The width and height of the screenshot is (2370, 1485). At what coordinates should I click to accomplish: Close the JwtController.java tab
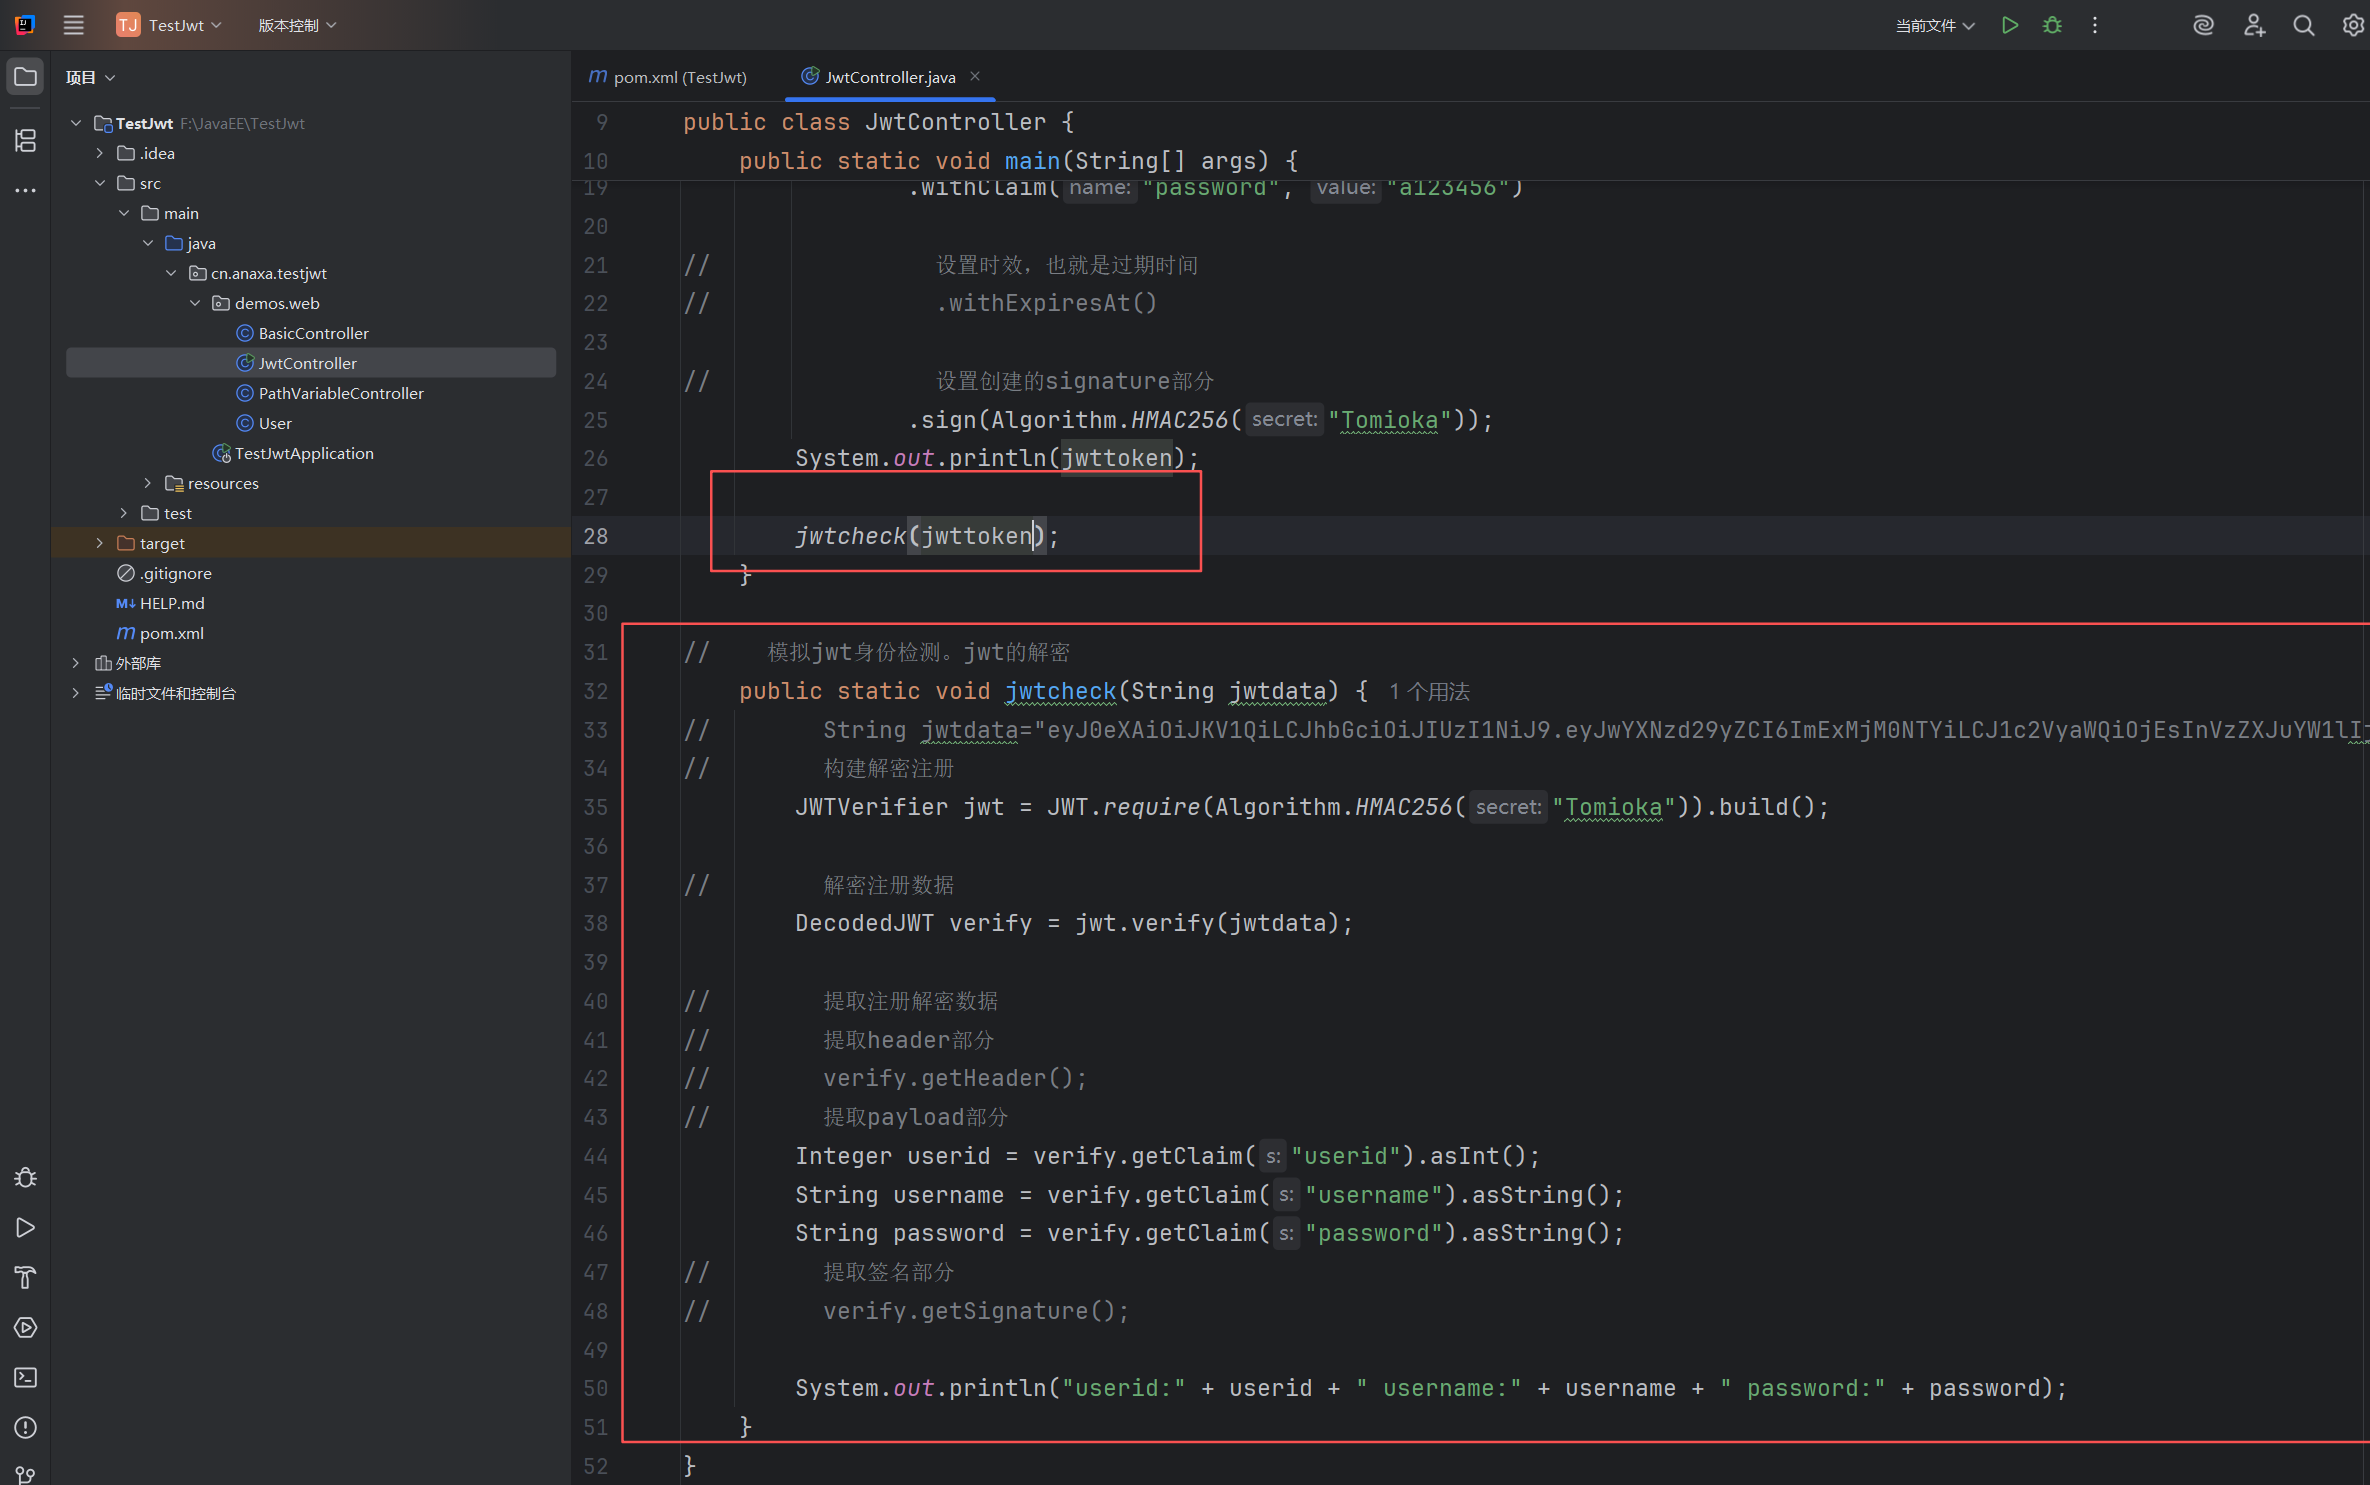click(x=975, y=76)
